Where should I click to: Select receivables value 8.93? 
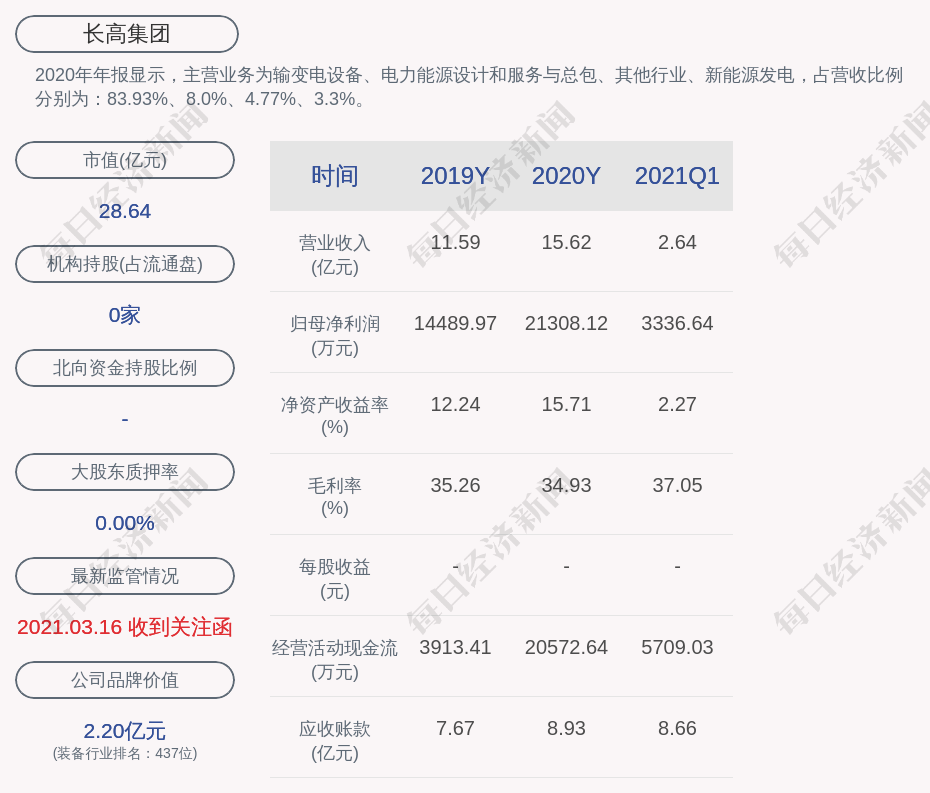tap(566, 728)
